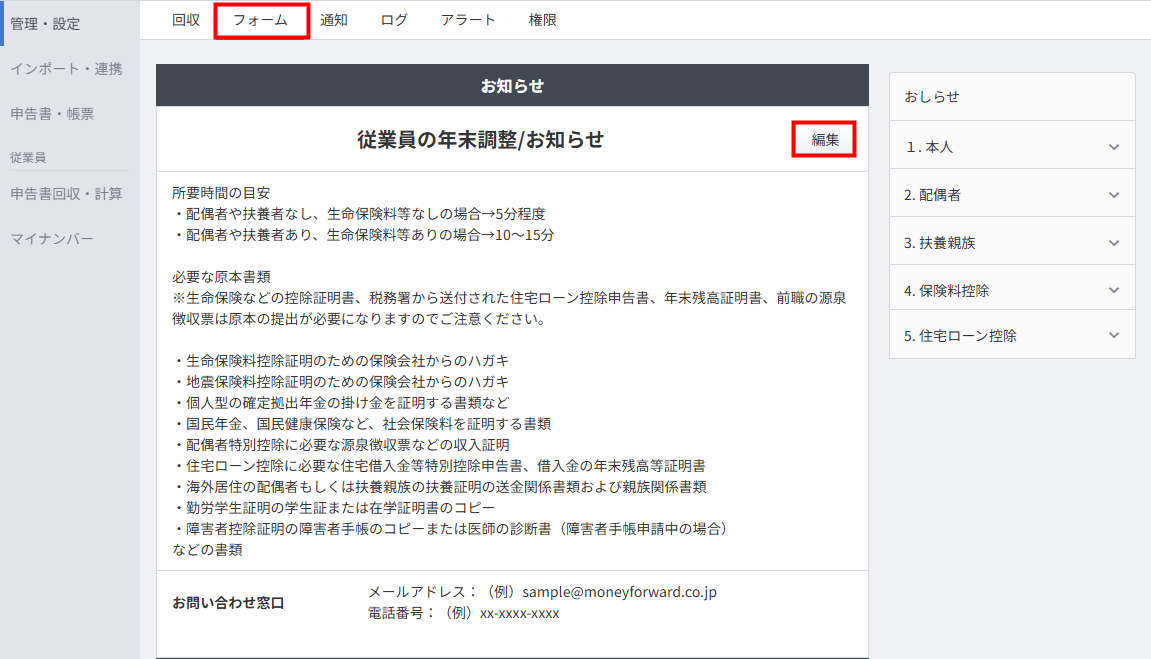Open the ログ tab
Image resolution: width=1151 pixels, height=659 pixels.
click(393, 21)
